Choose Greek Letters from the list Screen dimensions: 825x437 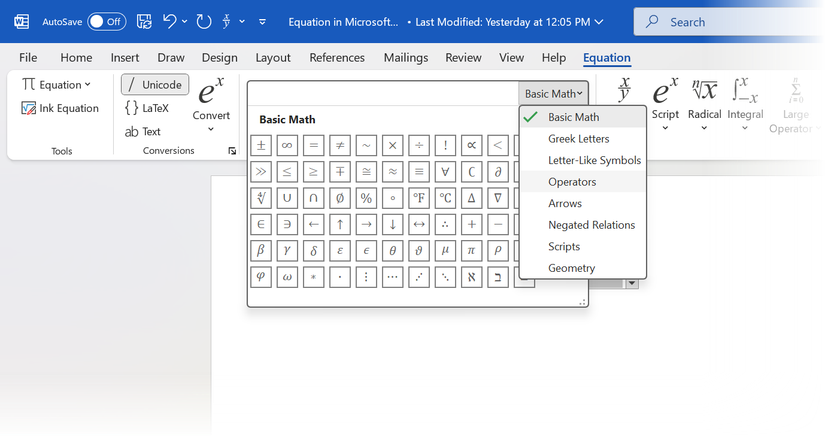coord(578,139)
